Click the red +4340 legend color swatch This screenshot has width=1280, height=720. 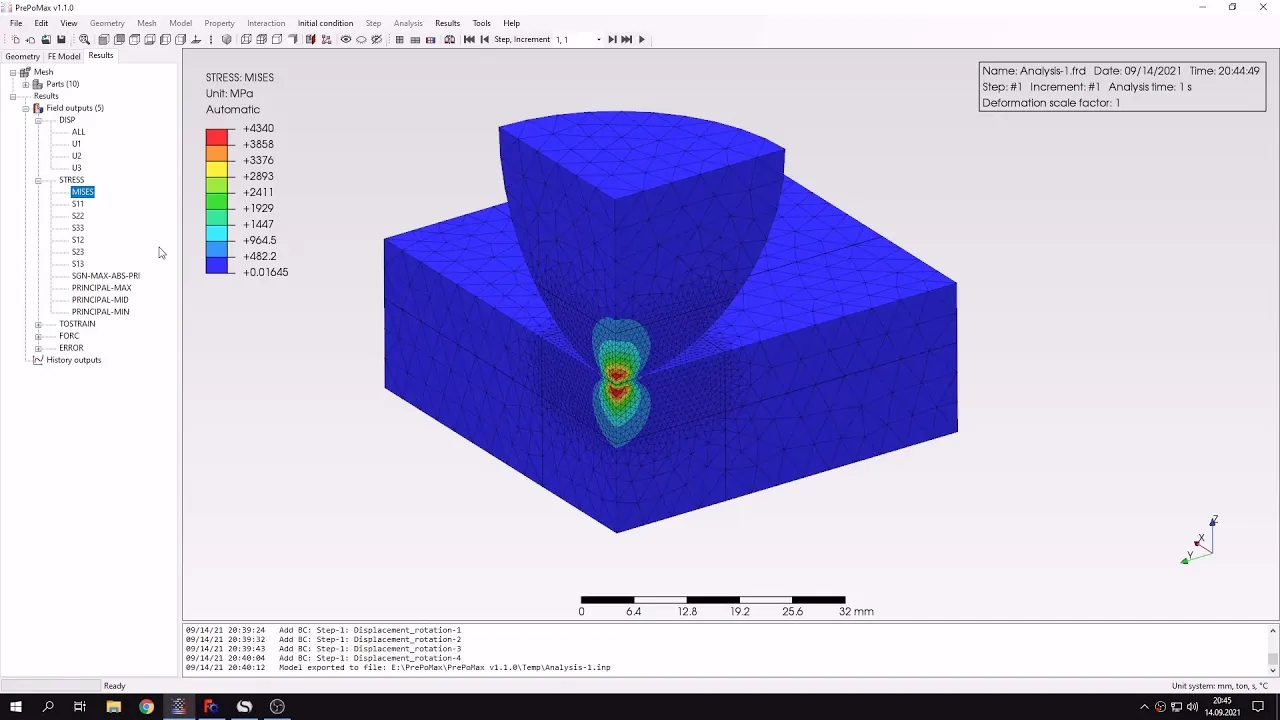click(x=217, y=136)
